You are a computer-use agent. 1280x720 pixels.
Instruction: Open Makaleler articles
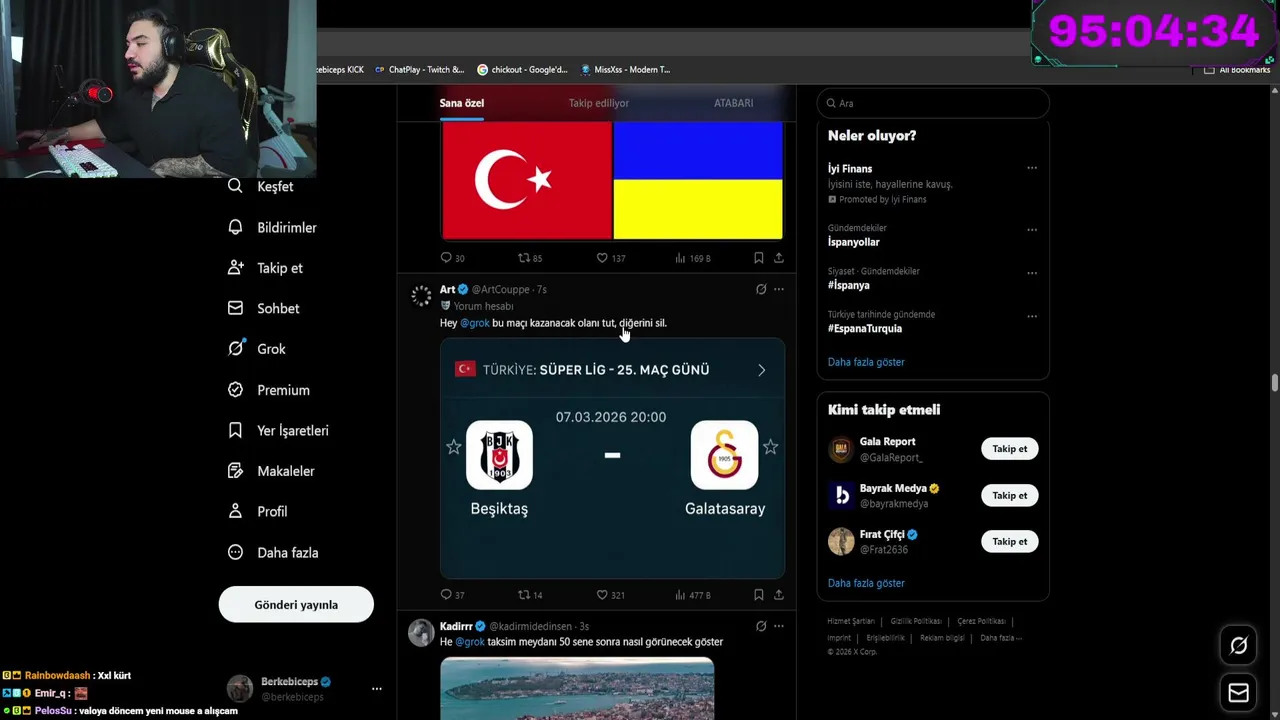271,471
